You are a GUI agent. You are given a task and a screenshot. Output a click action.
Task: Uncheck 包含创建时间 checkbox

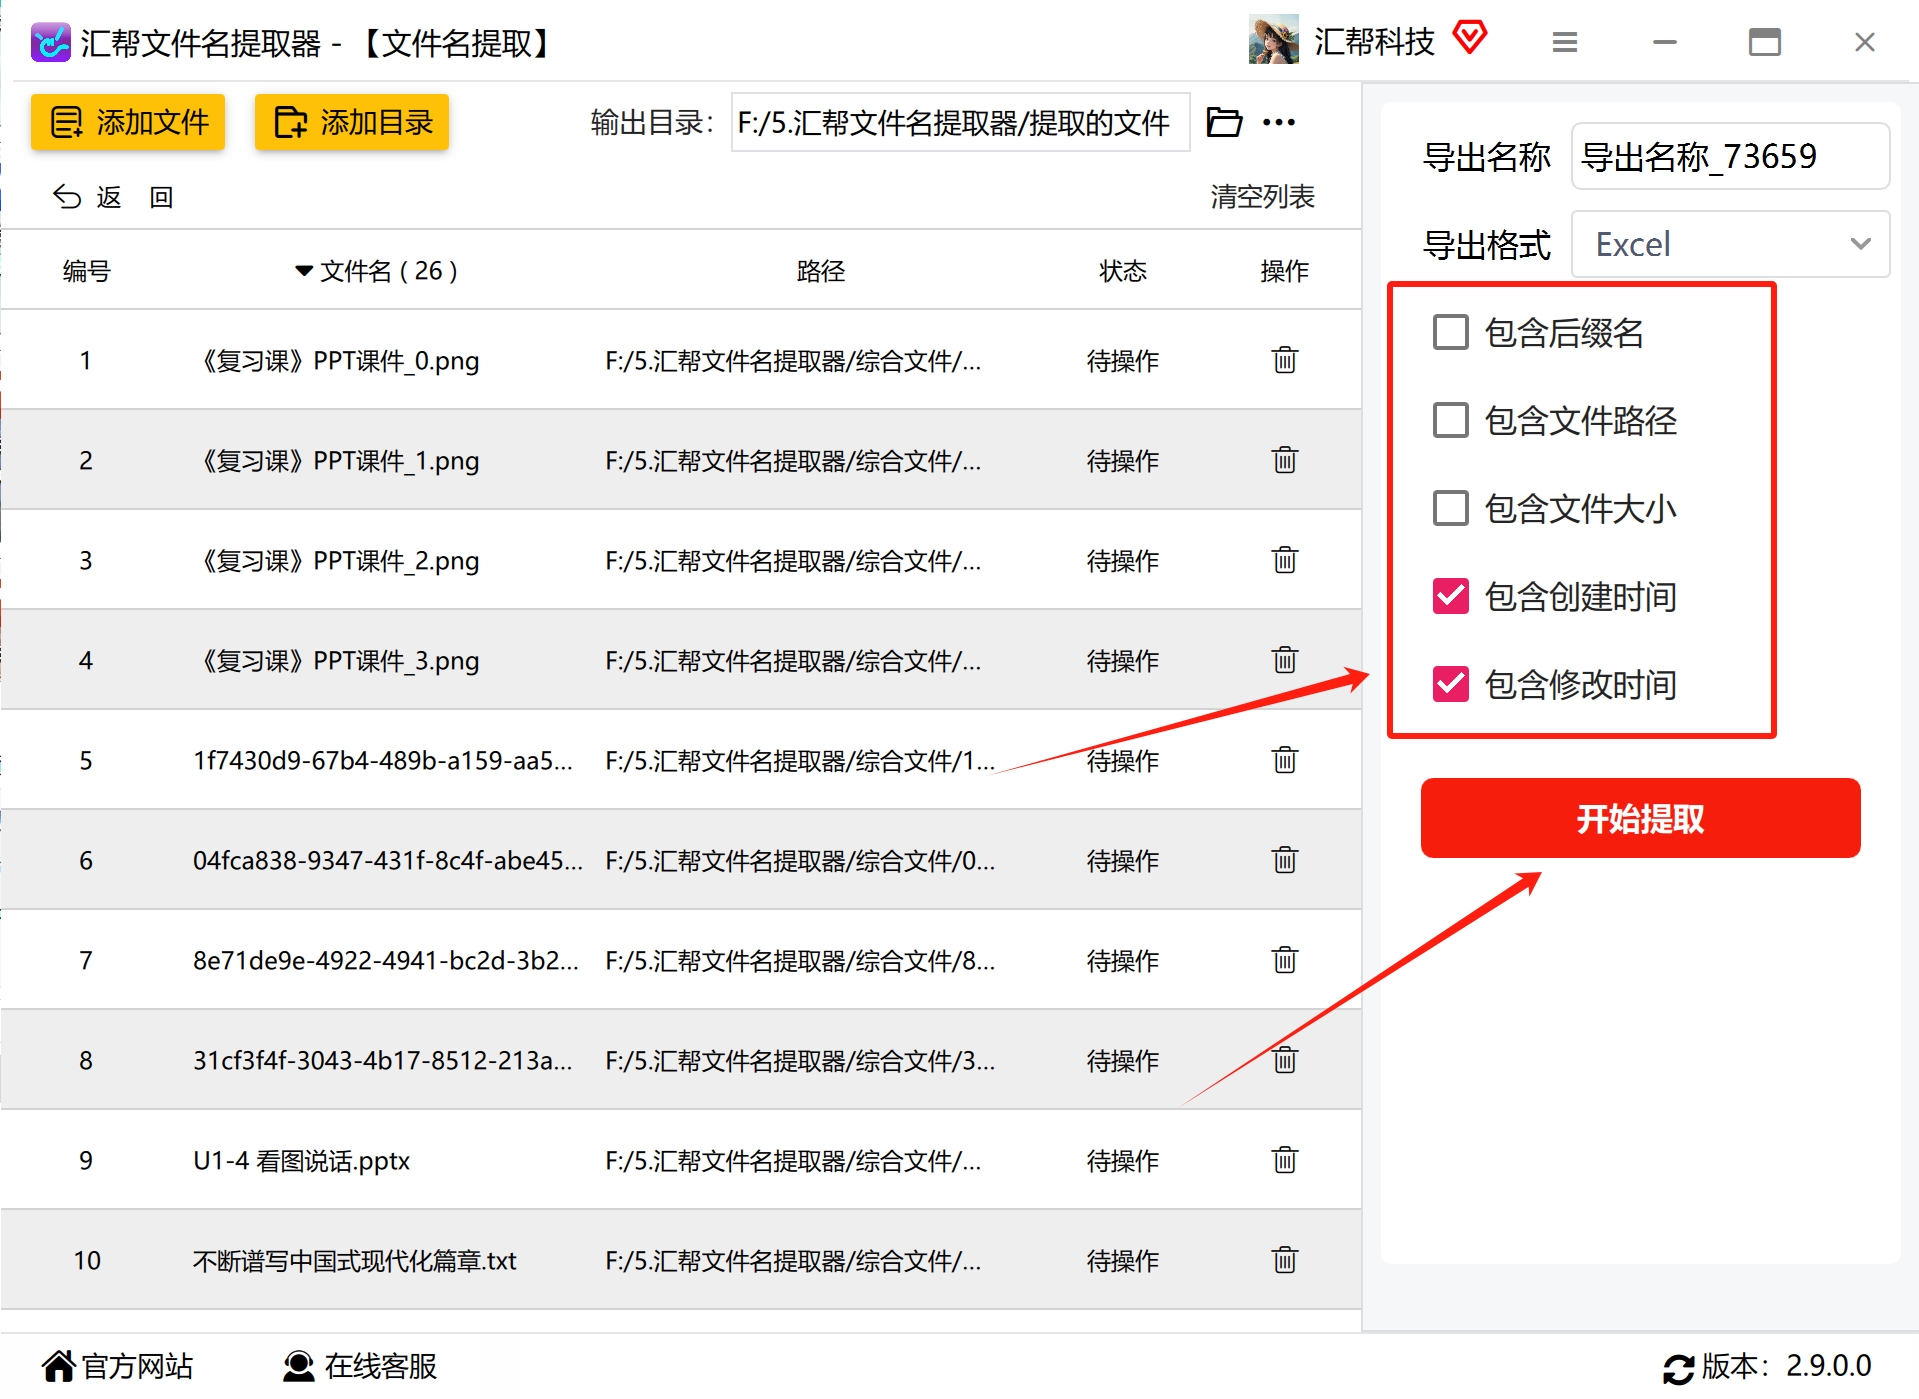(1451, 596)
